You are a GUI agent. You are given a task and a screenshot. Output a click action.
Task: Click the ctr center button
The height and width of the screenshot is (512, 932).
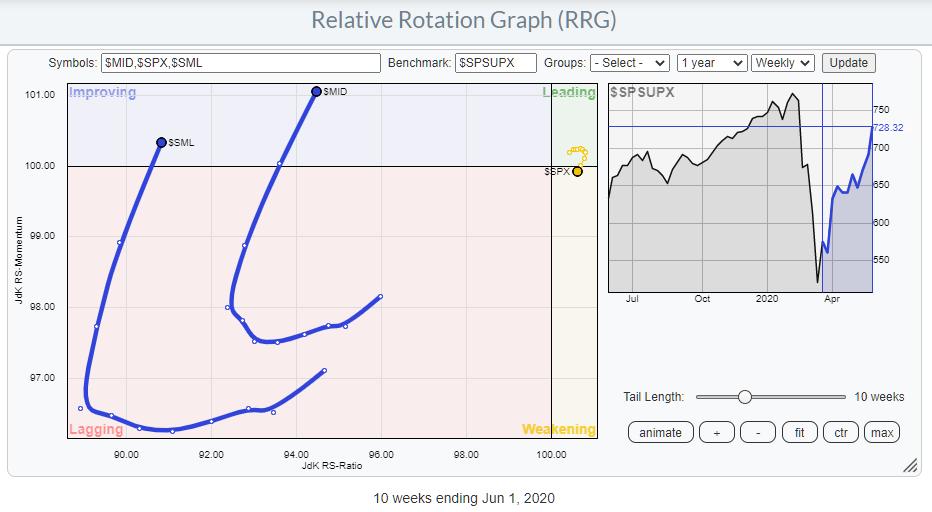(x=841, y=432)
